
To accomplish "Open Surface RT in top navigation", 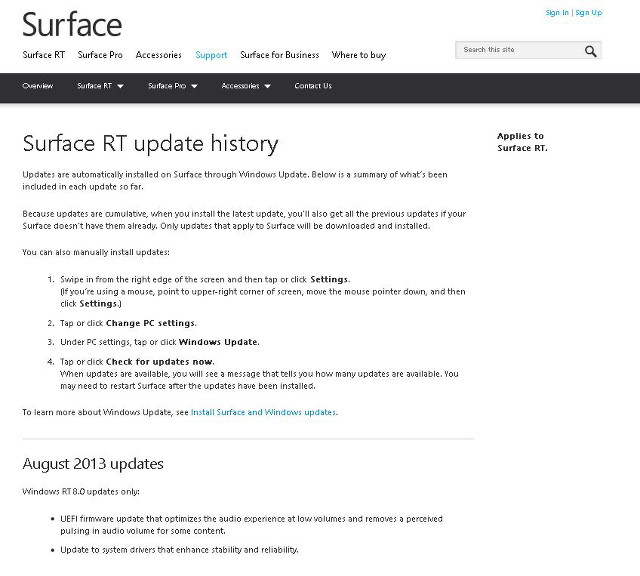I will pos(44,55).
